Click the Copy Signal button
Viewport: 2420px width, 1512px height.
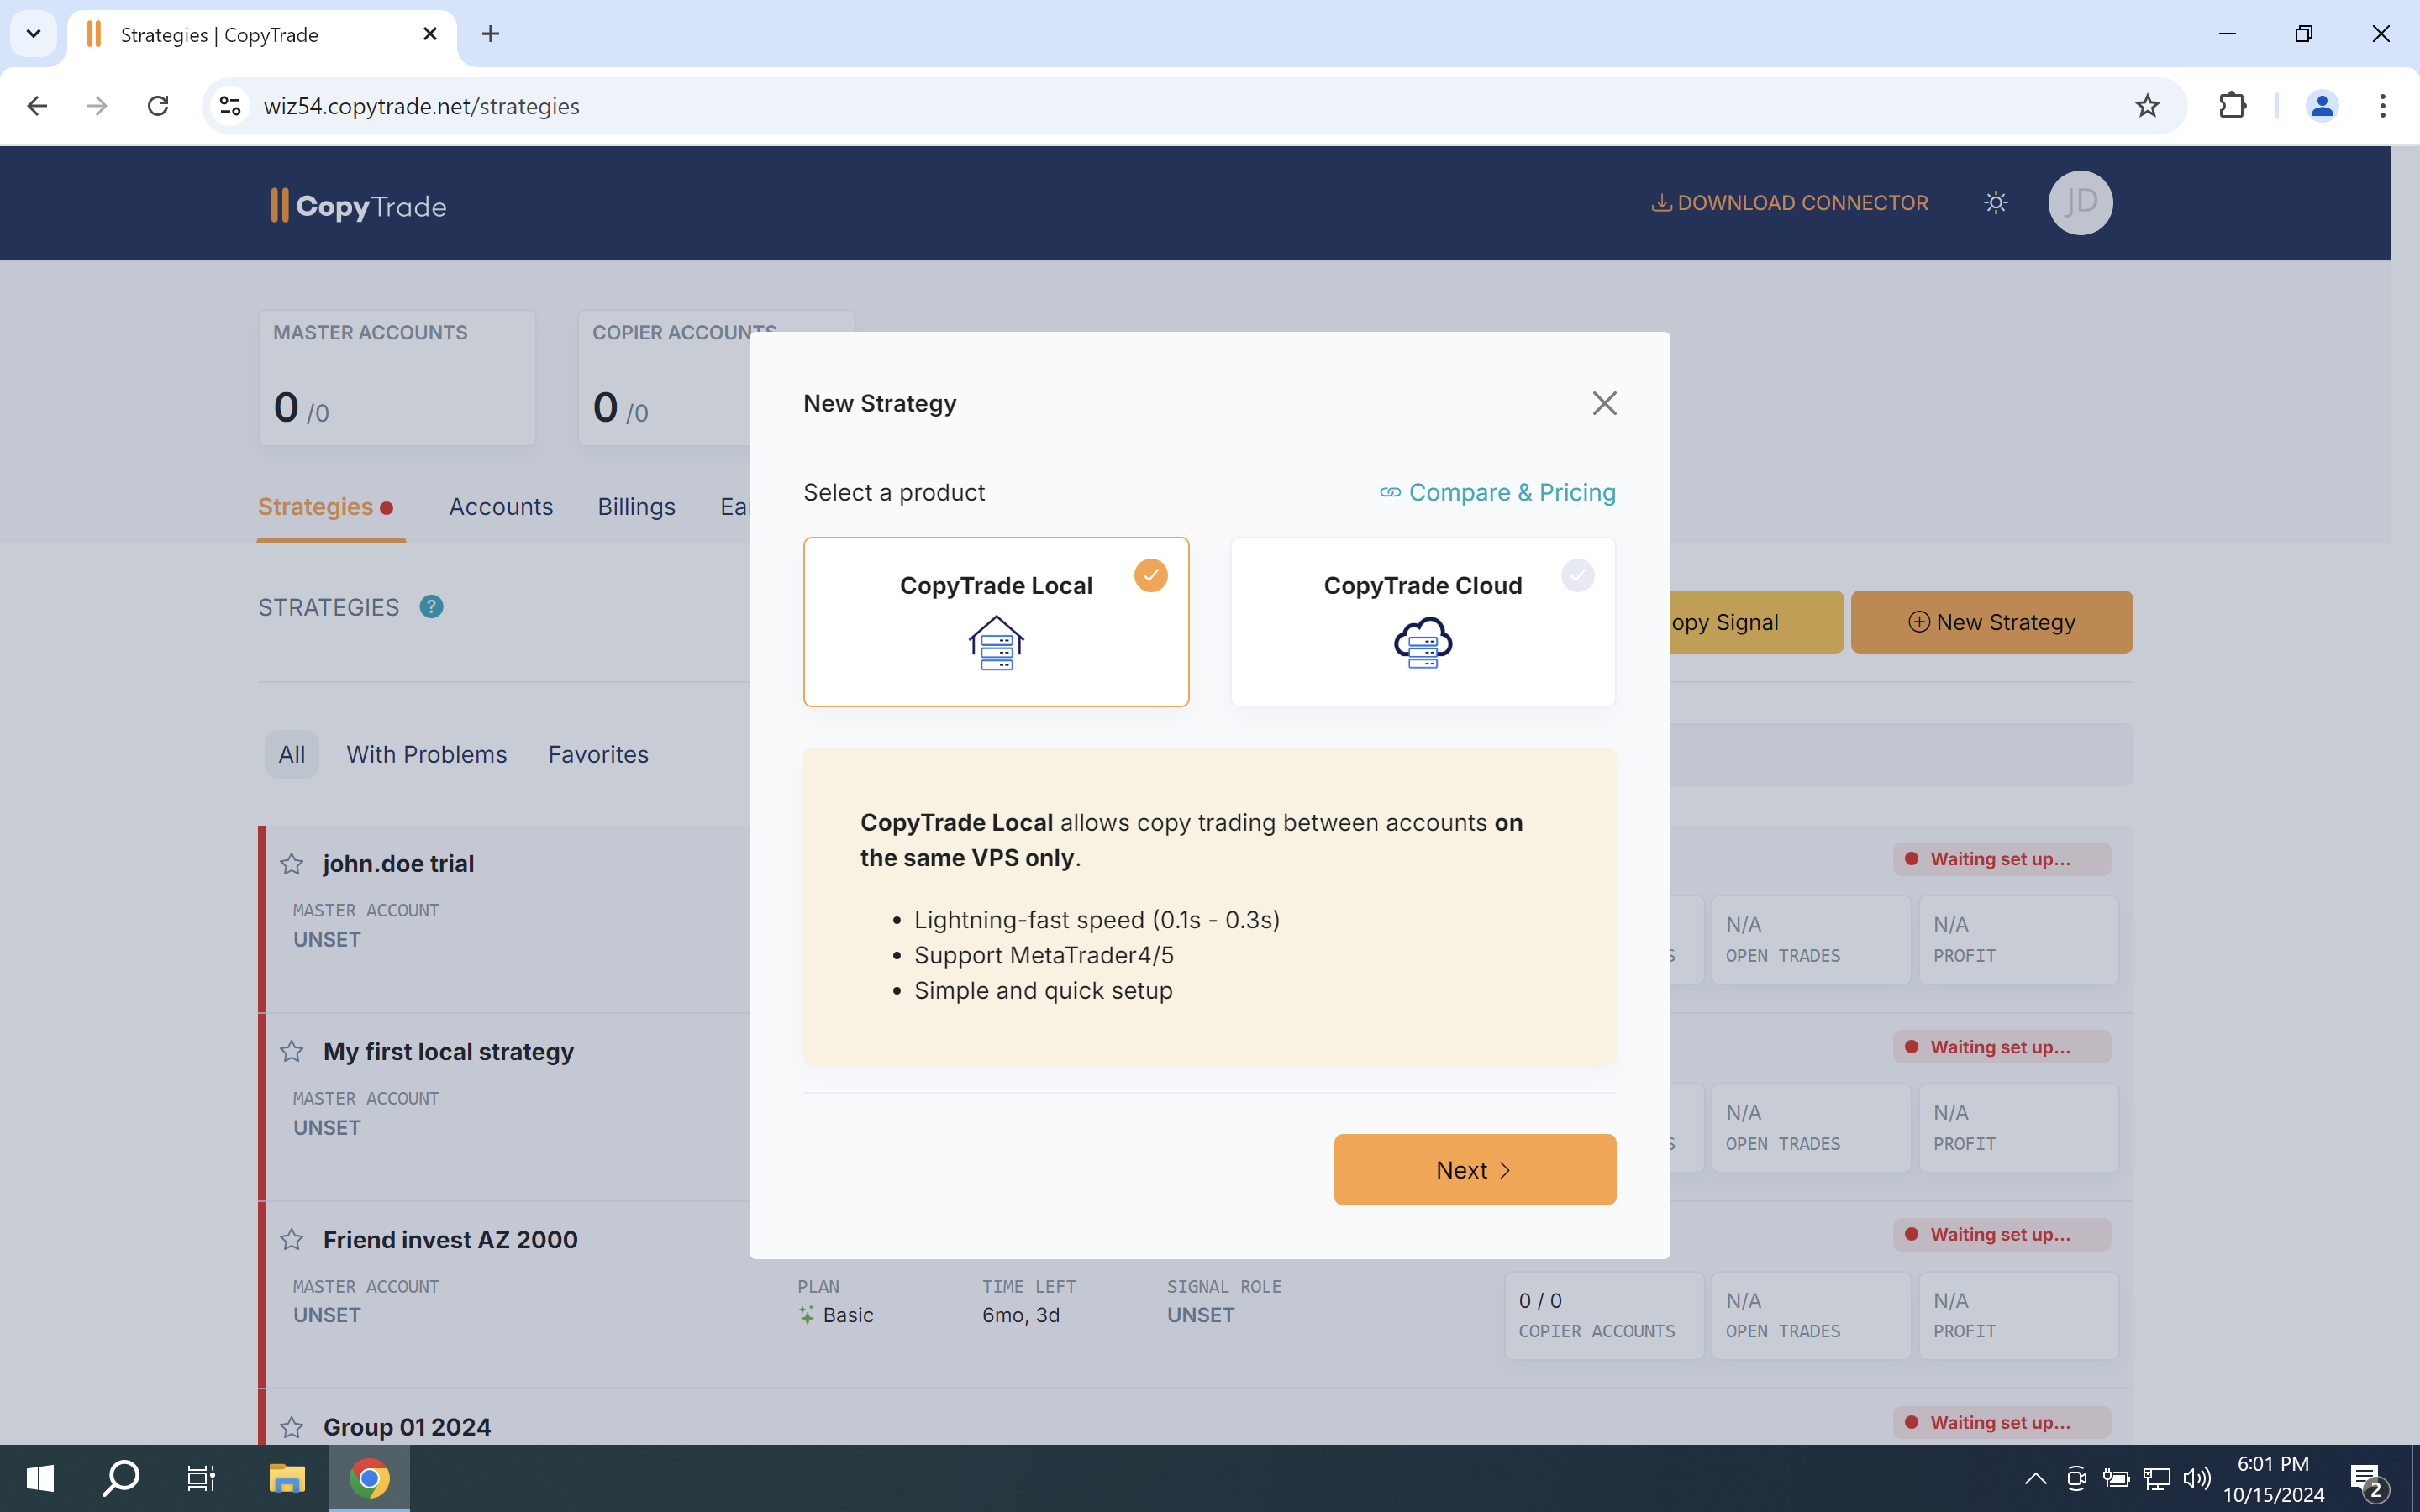1756,622
